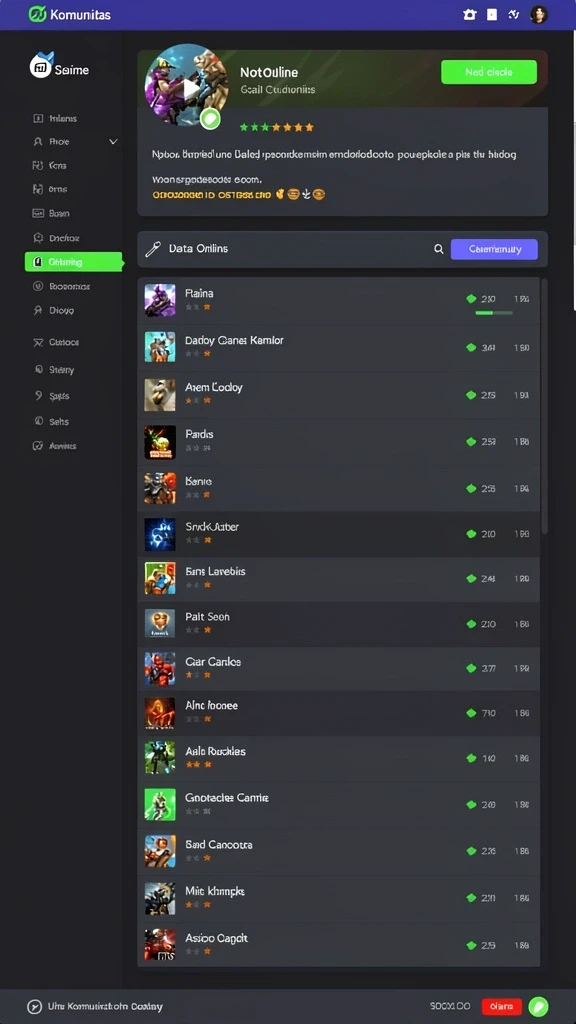Viewport: 576px width, 1024px height.
Task: Click the Bed Cancotra title text
Action: click(x=219, y=844)
